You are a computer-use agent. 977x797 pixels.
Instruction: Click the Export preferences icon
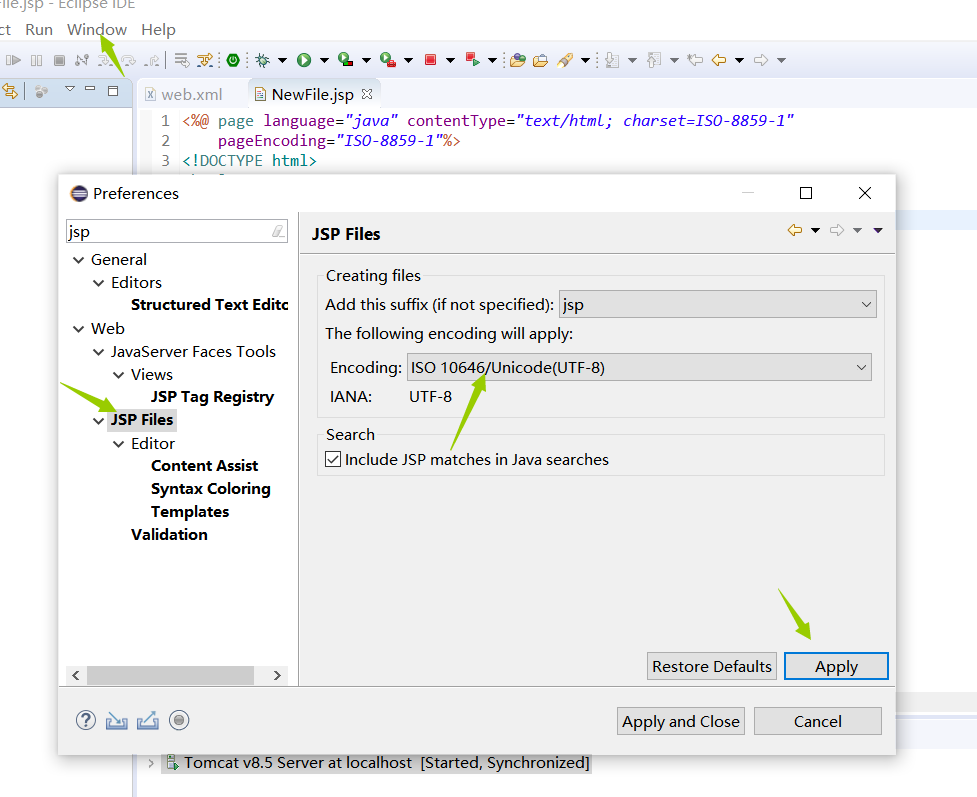coord(148,721)
